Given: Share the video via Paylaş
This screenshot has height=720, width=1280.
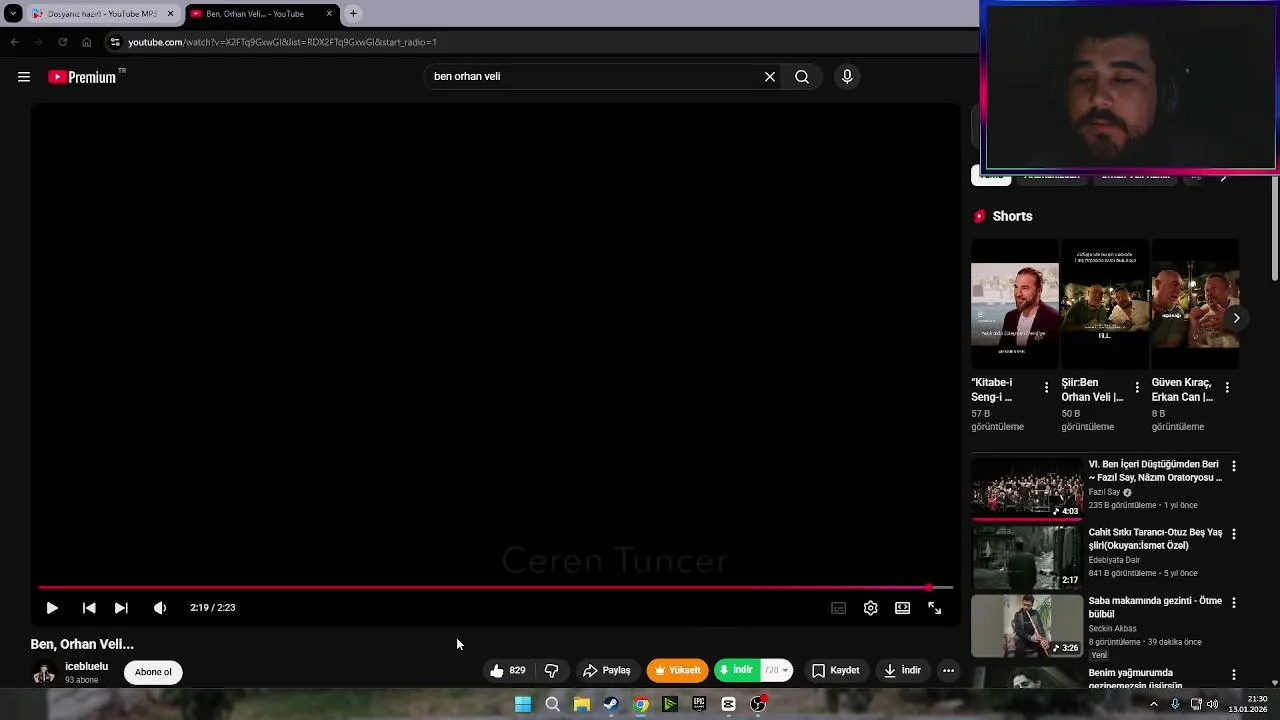Looking at the screenshot, I should coord(607,671).
